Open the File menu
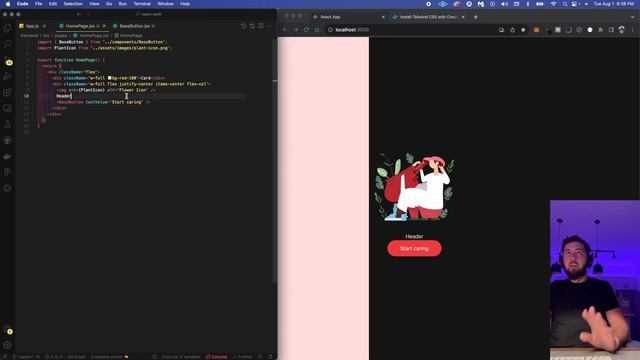 (x=38, y=4)
